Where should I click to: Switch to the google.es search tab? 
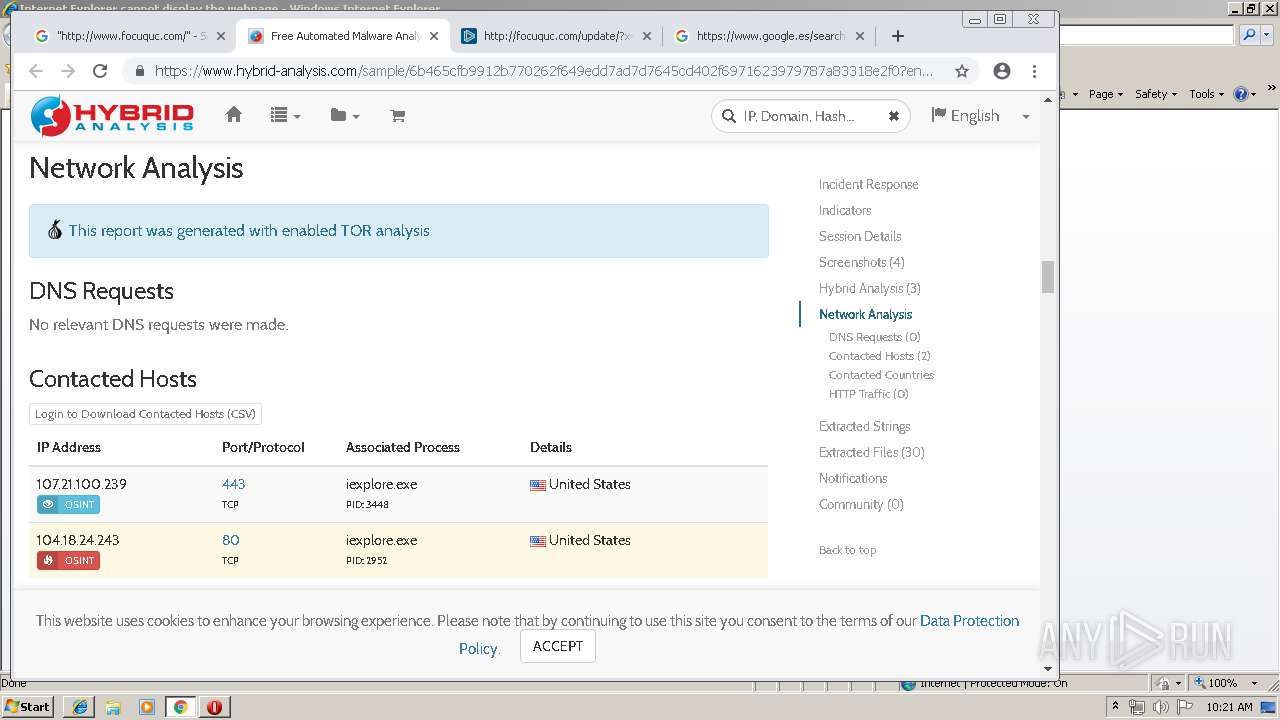pos(768,36)
